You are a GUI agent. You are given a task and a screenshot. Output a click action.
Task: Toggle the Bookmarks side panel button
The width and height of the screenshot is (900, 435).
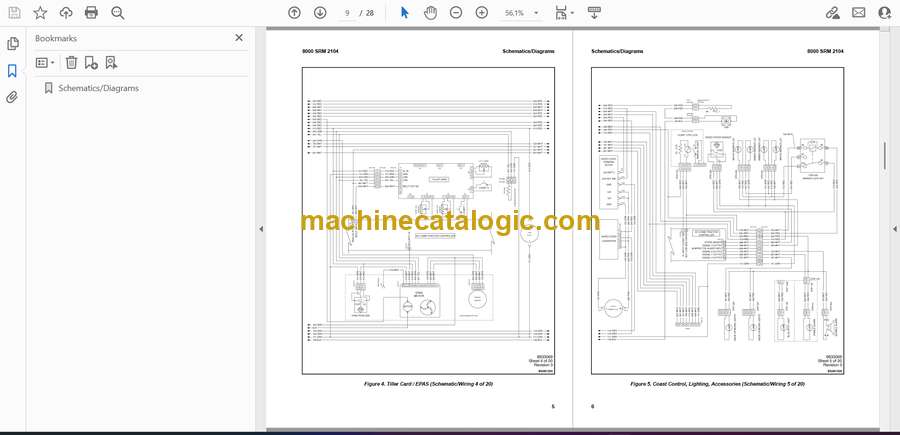click(12, 71)
